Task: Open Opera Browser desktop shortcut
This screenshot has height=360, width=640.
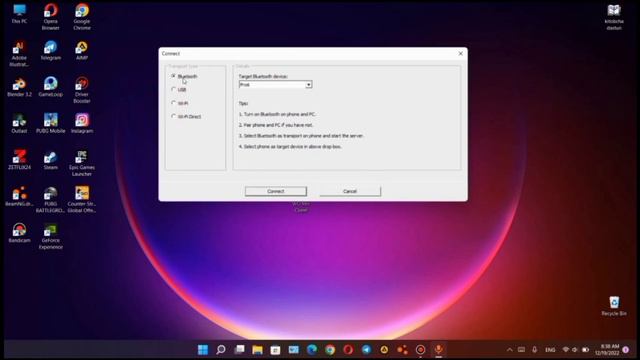Action: point(51,16)
